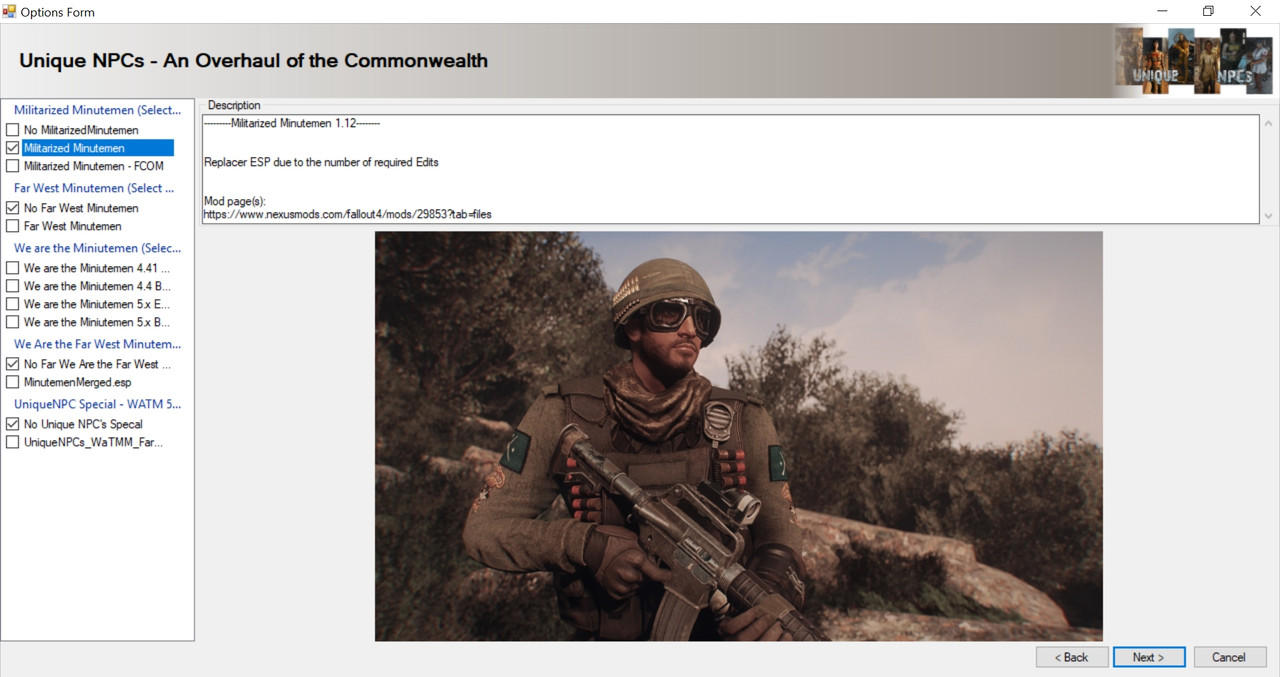1280x677 pixels.
Task: Click the nexusmods.com mod page URL
Action: 347,214
